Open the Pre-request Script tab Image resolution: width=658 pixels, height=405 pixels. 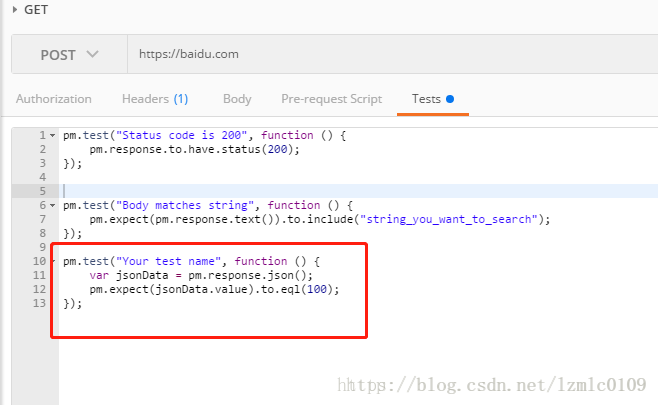coord(332,99)
